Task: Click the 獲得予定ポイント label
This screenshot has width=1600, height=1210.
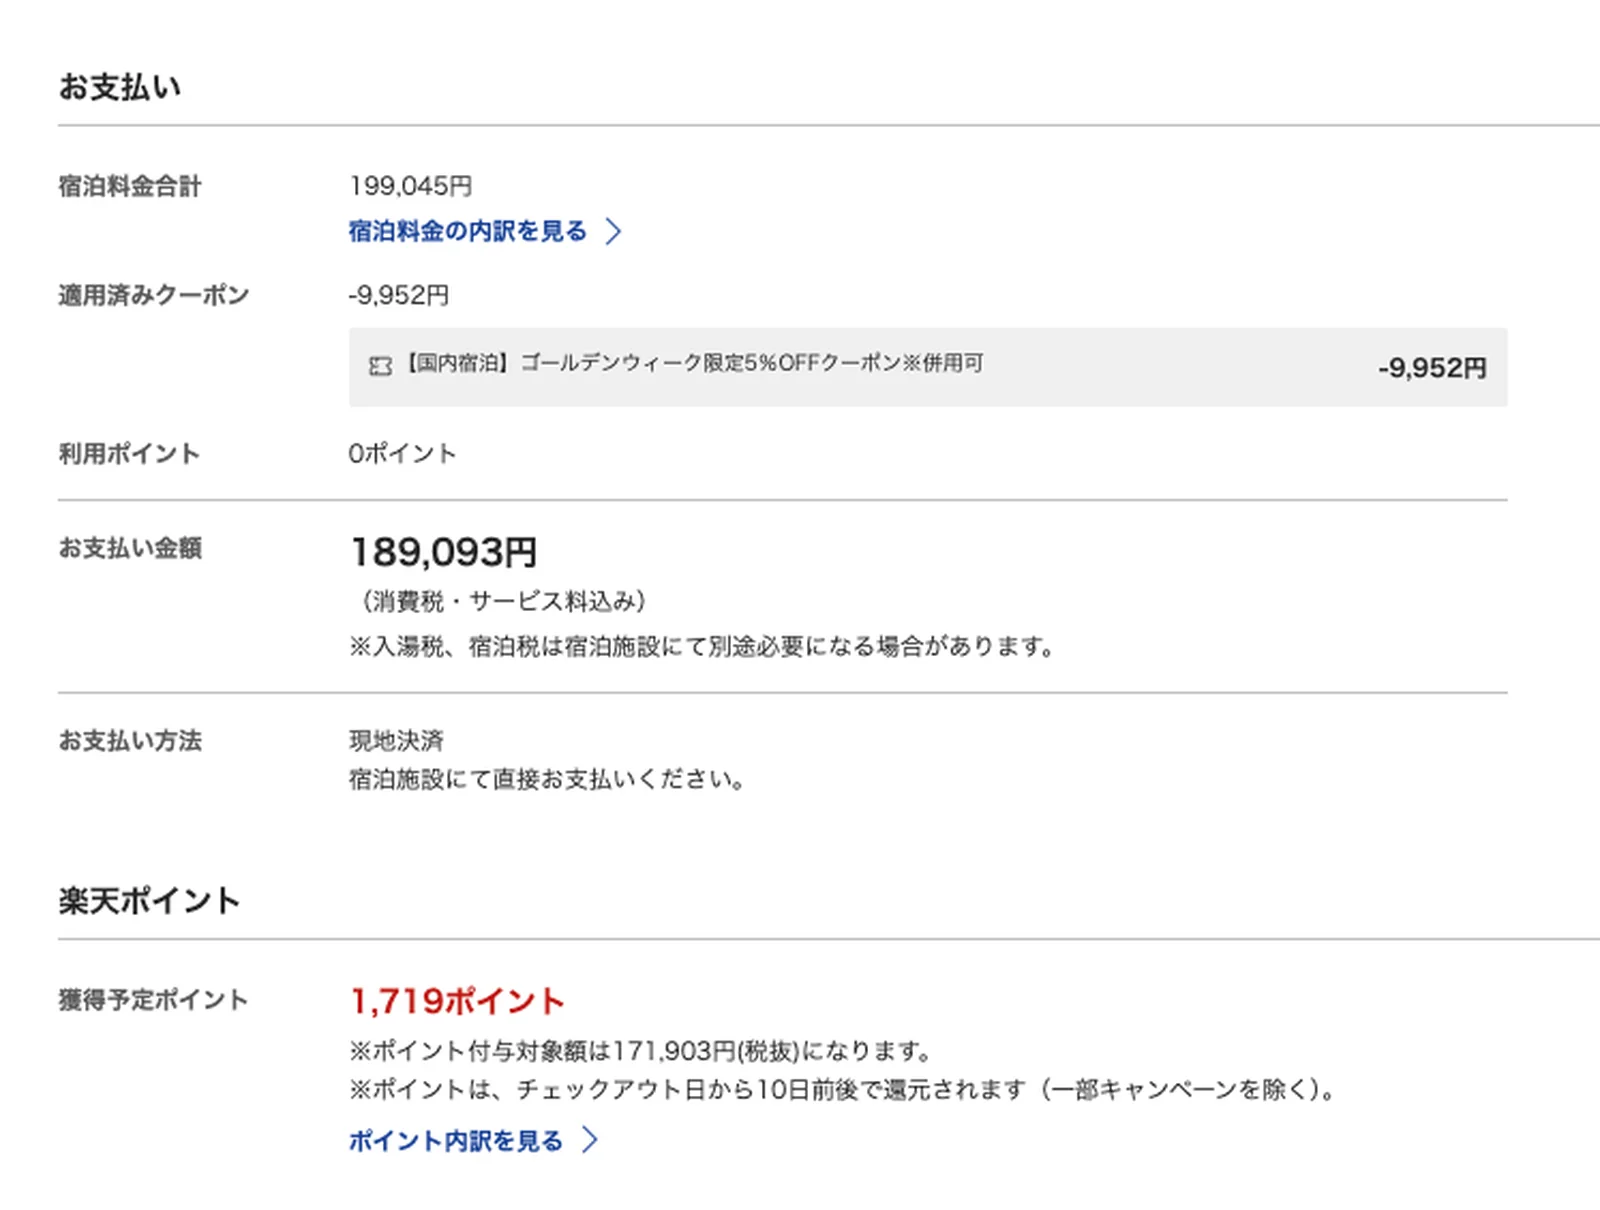Action: coord(153,1000)
